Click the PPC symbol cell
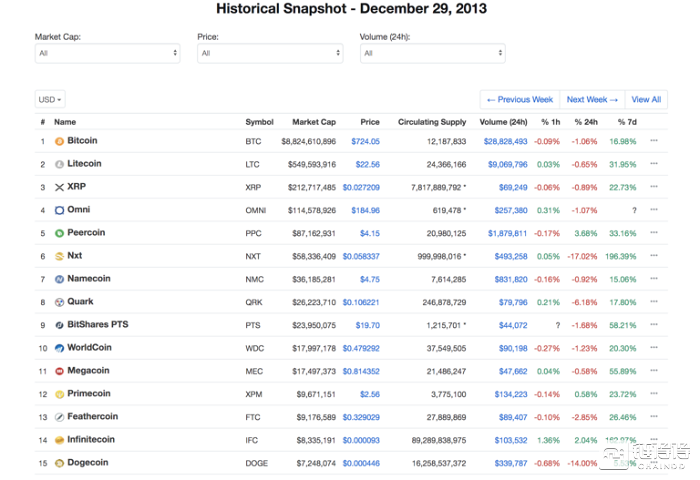700x480 pixels. pyautogui.click(x=253, y=234)
